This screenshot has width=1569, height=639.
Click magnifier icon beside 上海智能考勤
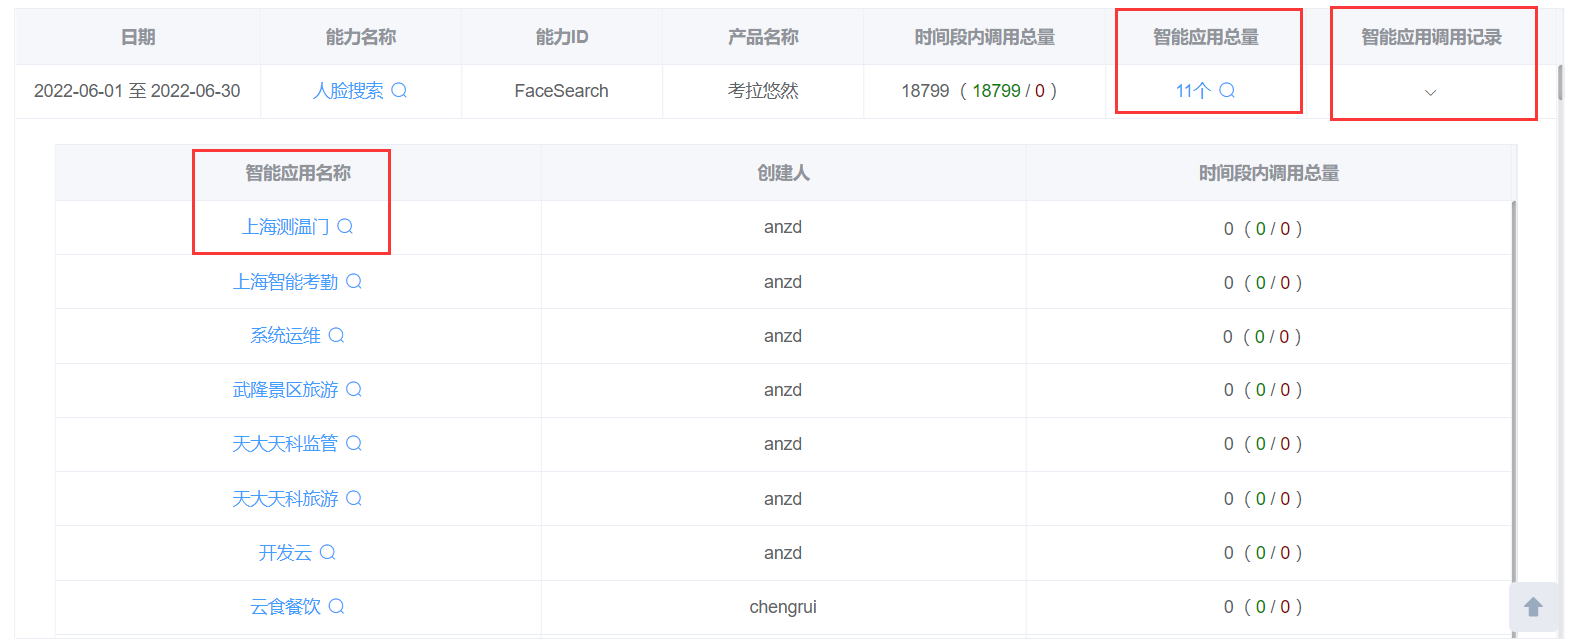[354, 281]
